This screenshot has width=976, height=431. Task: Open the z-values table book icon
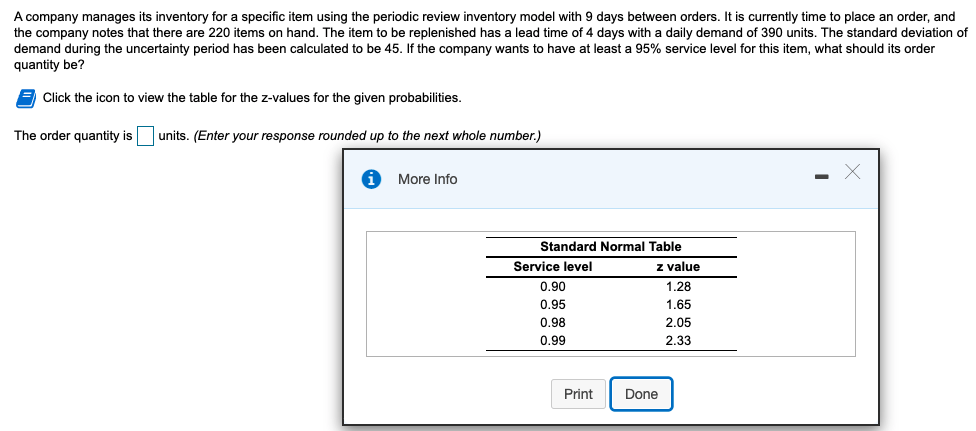(26, 98)
